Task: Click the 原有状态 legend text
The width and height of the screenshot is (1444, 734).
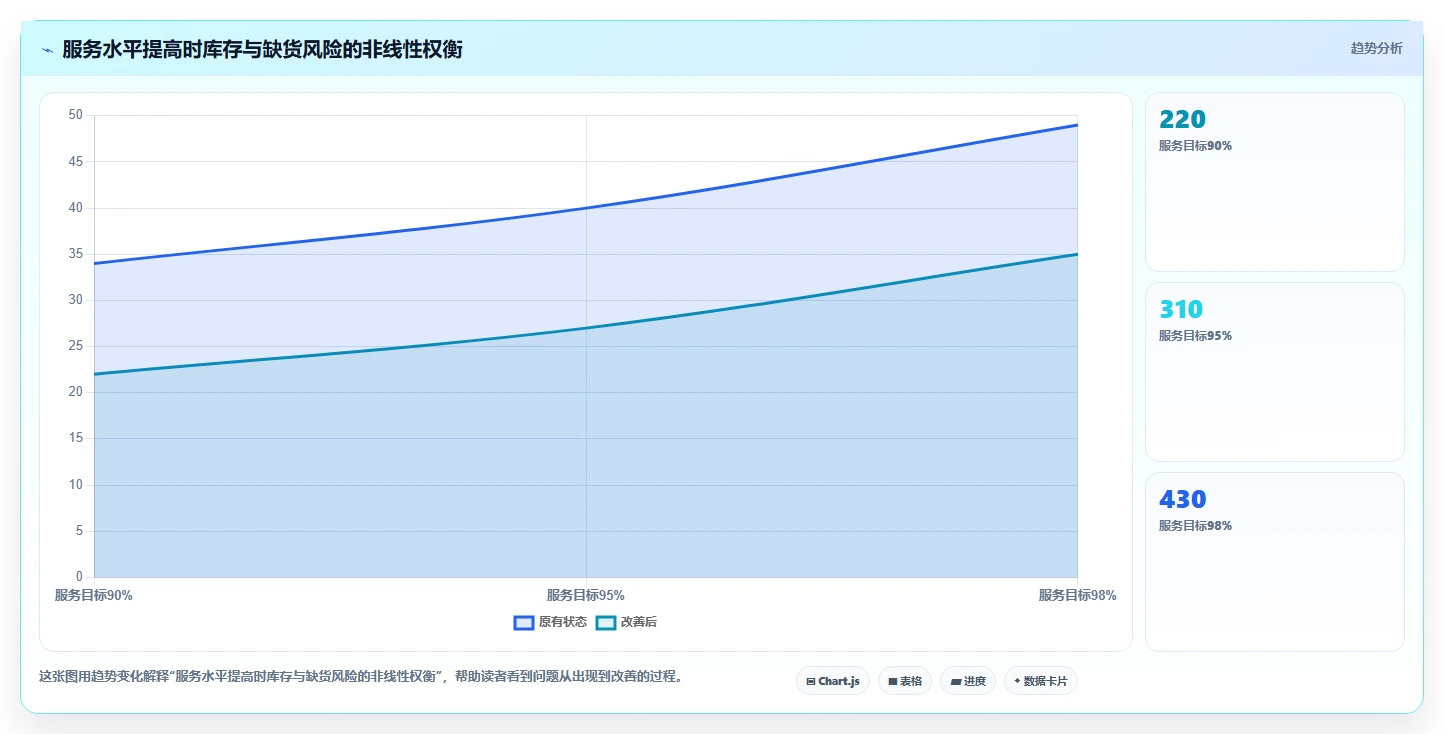Action: 563,622
